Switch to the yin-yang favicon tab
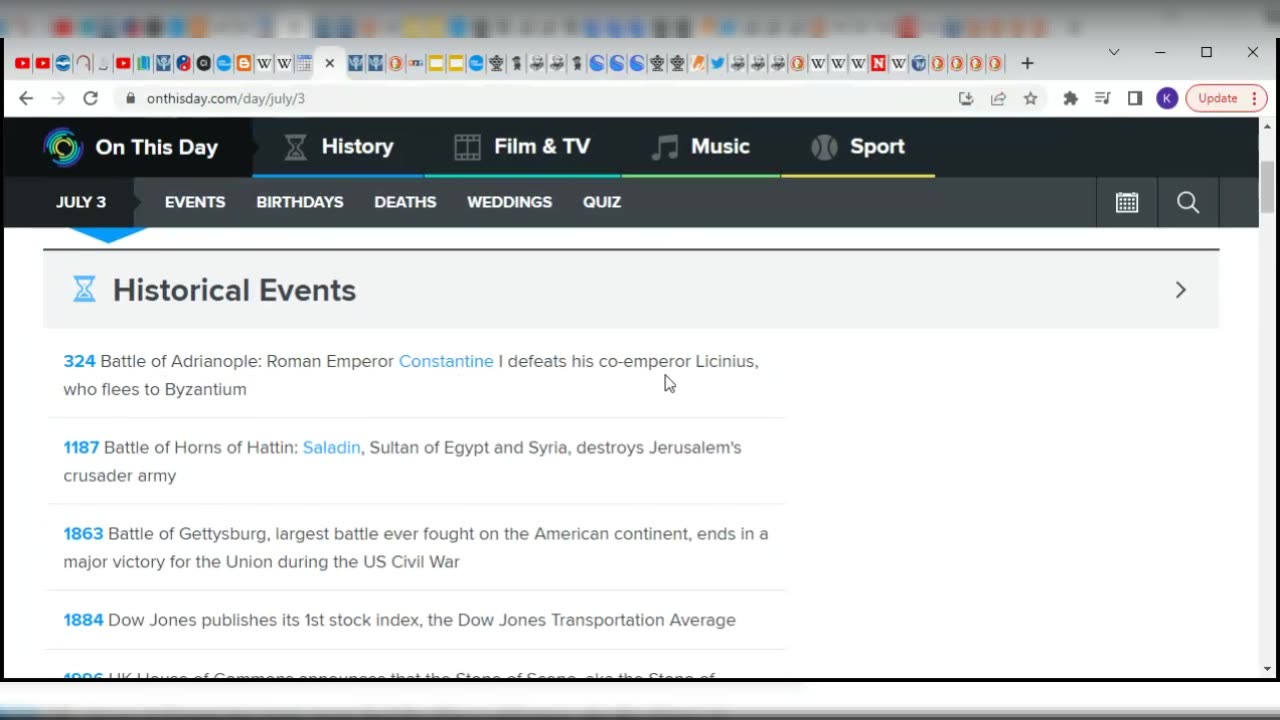 pyautogui.click(x=184, y=63)
